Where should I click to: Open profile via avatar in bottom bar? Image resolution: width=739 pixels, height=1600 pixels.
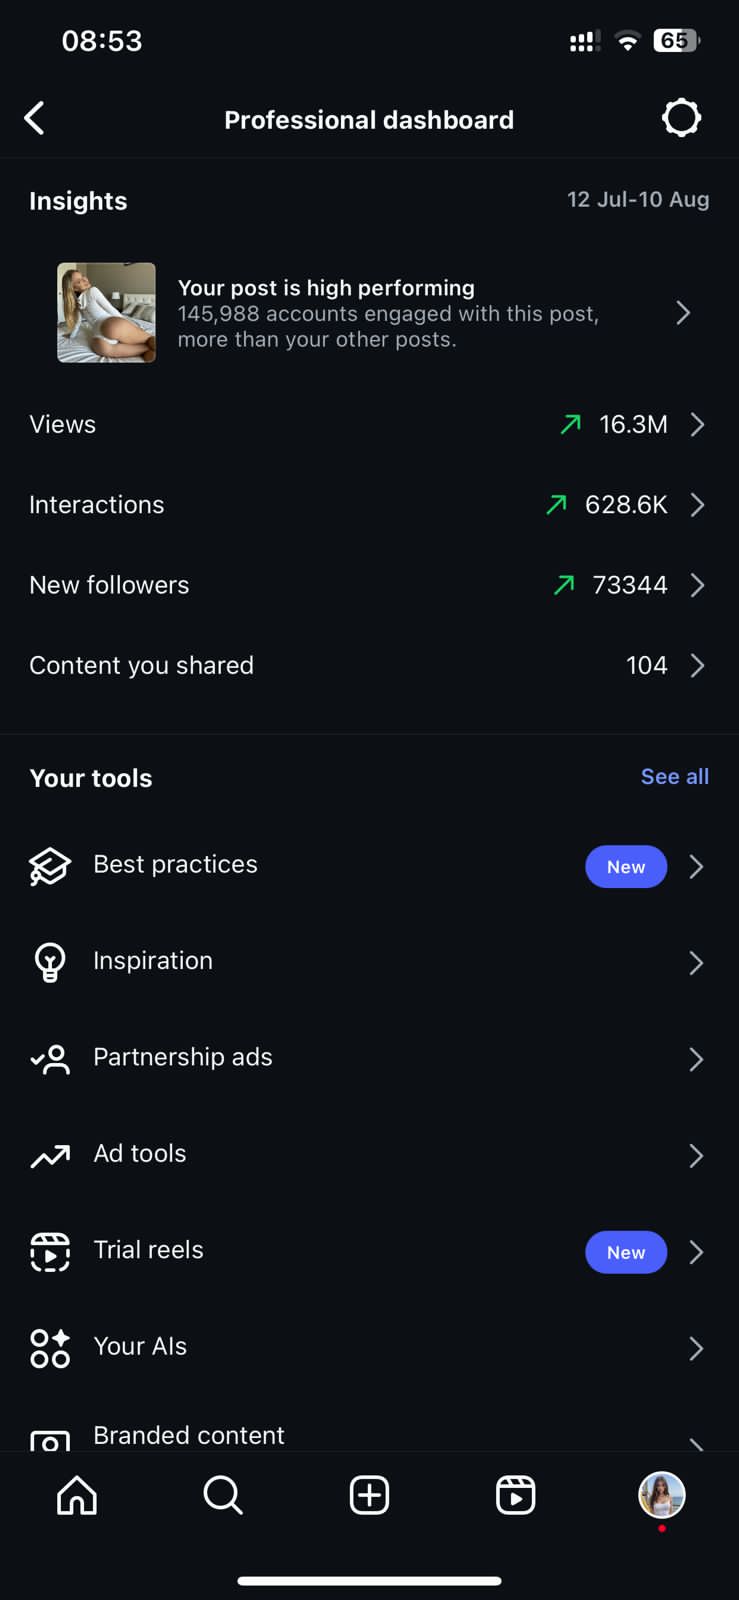(661, 1496)
